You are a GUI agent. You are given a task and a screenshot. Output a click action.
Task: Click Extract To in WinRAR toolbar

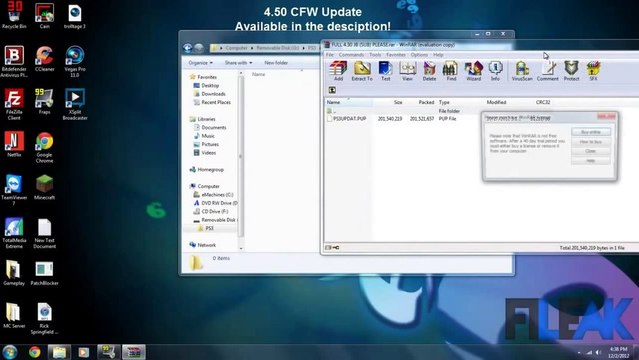click(362, 71)
